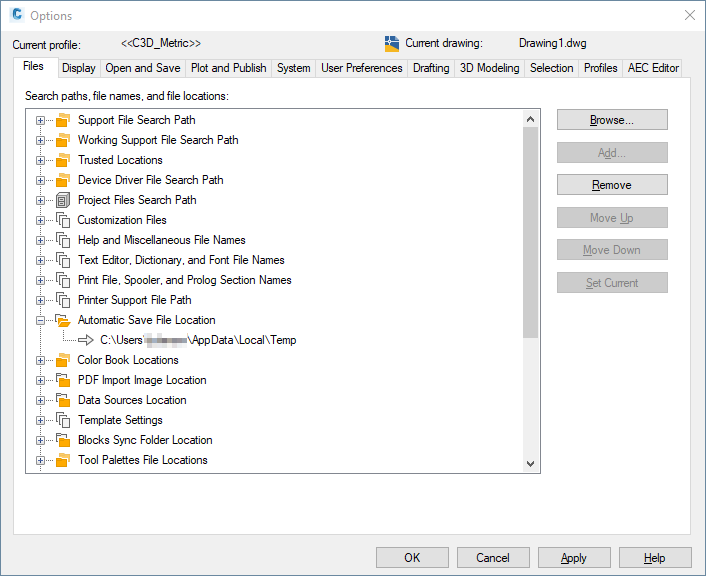Expand the Template Settings node
706x576 pixels.
tap(41, 421)
